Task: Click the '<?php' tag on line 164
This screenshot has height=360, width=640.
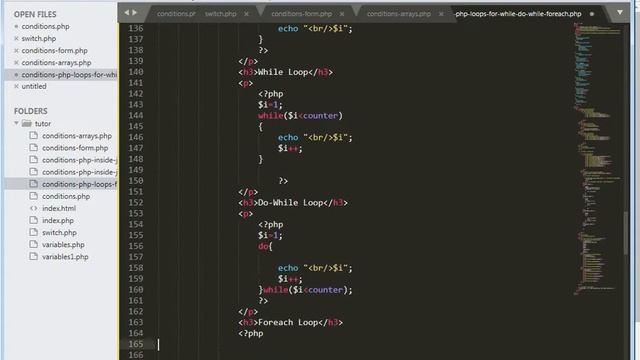Action: [x=251, y=333]
